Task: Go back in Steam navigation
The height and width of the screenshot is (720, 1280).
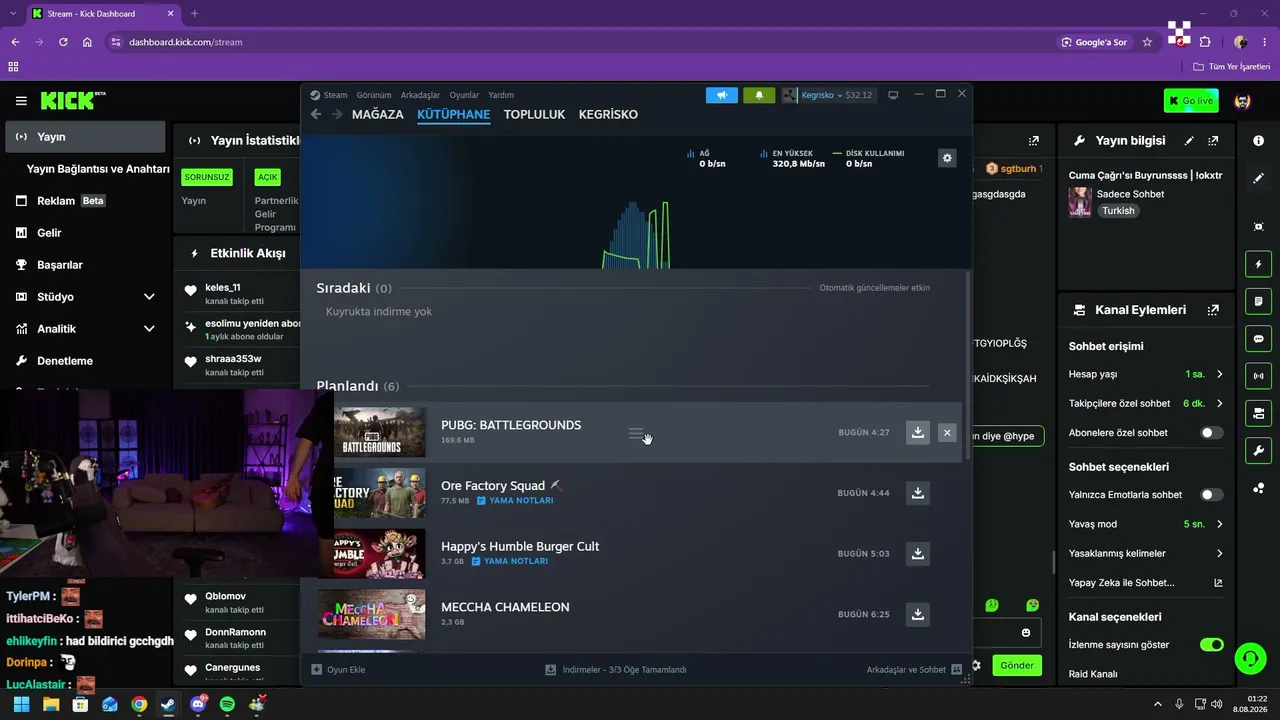Action: (x=316, y=114)
